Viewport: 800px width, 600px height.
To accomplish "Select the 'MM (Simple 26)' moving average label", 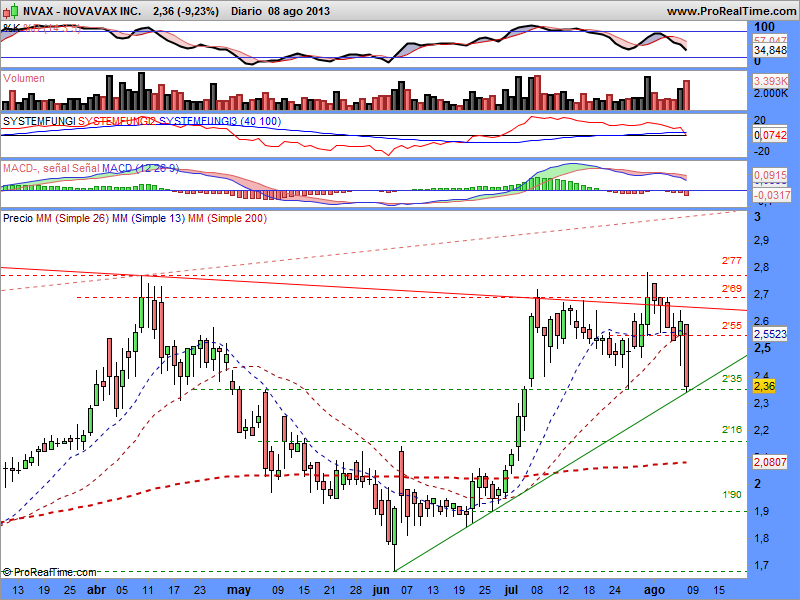I will point(72,218).
